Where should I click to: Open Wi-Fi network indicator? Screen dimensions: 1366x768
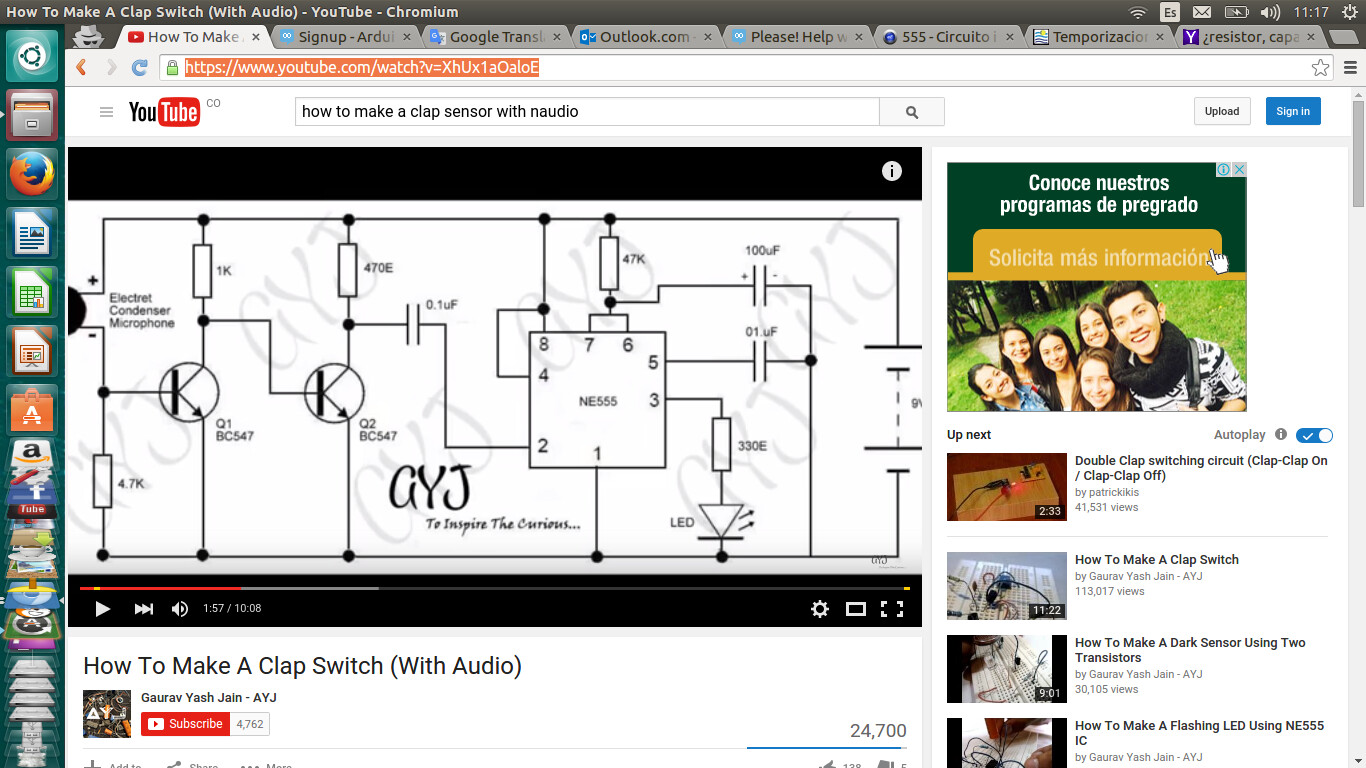click(x=1137, y=12)
